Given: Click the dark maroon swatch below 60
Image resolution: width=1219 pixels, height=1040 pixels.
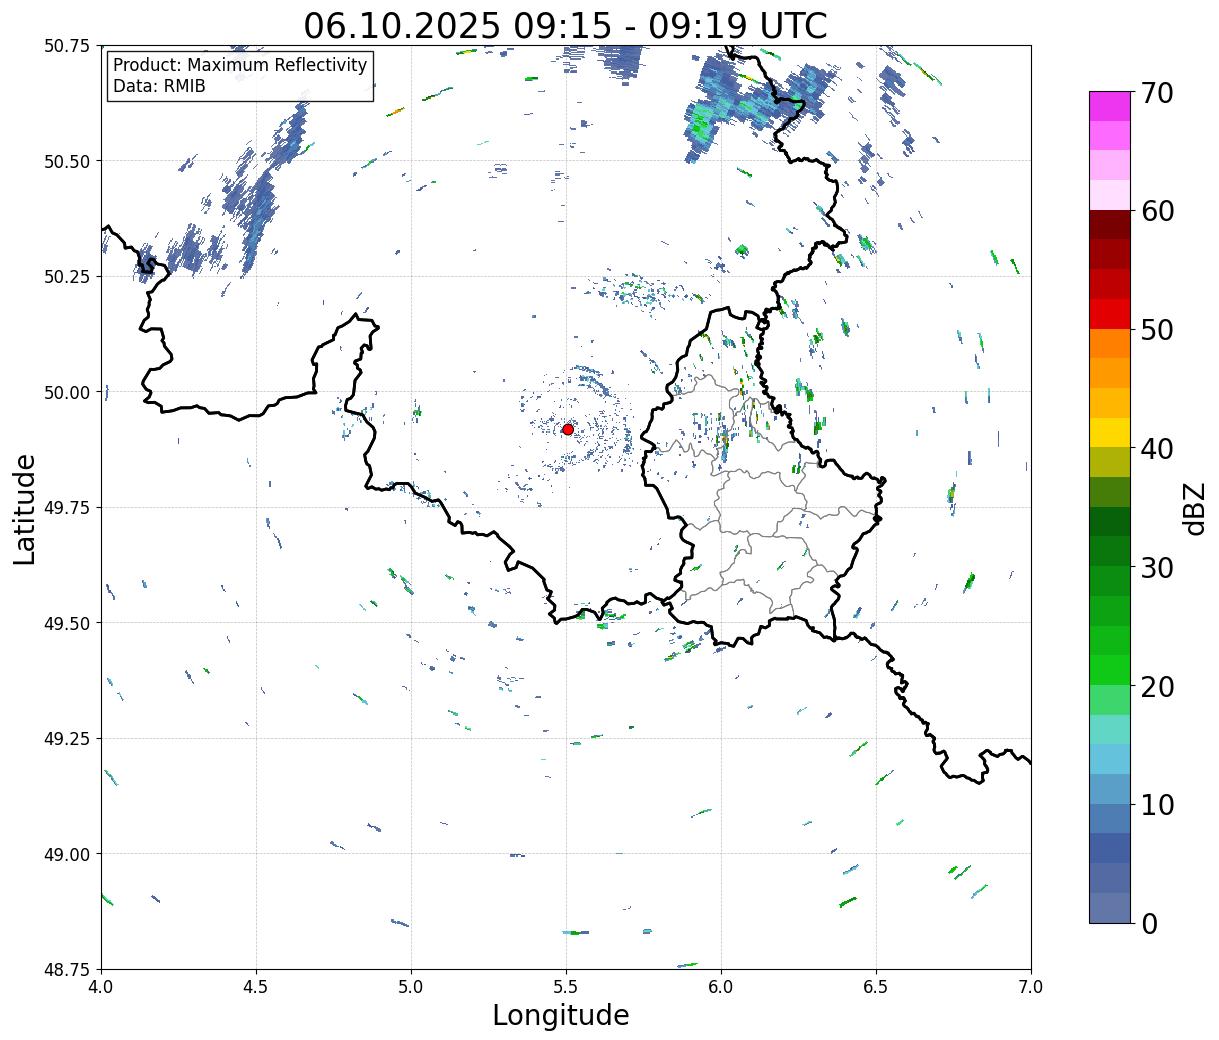Looking at the screenshot, I should pyautogui.click(x=1110, y=224).
